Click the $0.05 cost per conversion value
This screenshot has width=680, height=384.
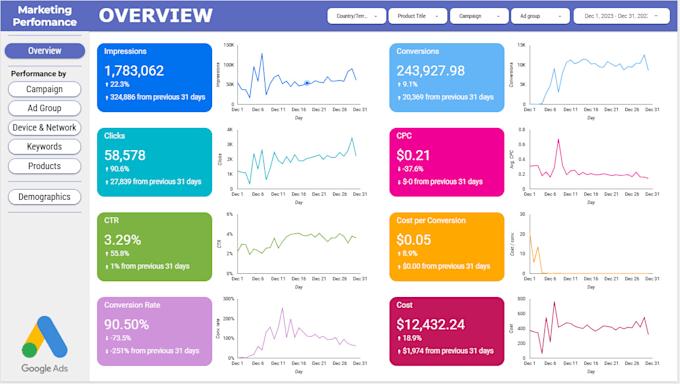click(414, 240)
